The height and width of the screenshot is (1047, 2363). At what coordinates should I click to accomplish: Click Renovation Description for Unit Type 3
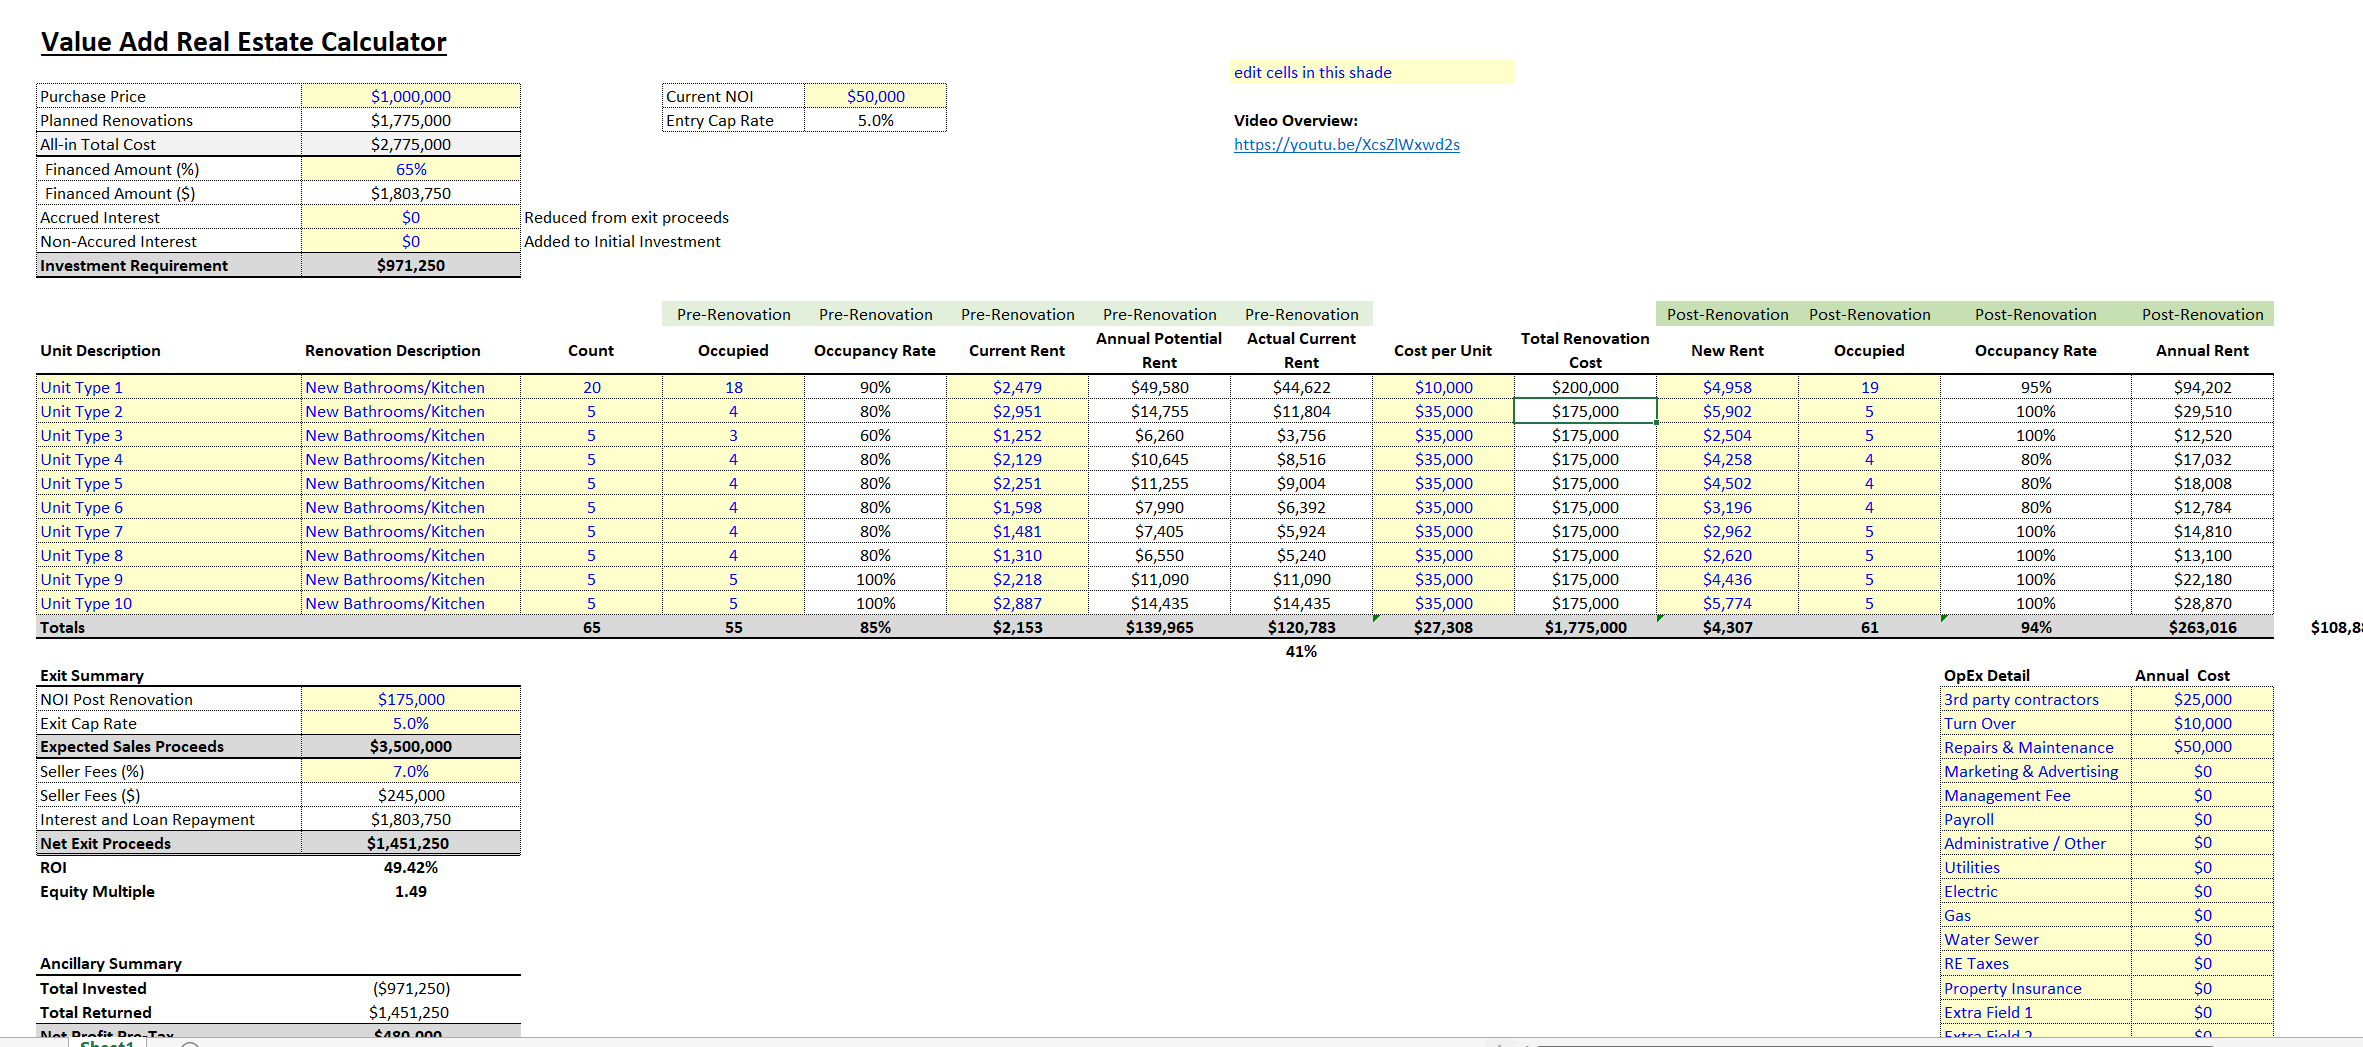click(x=411, y=435)
